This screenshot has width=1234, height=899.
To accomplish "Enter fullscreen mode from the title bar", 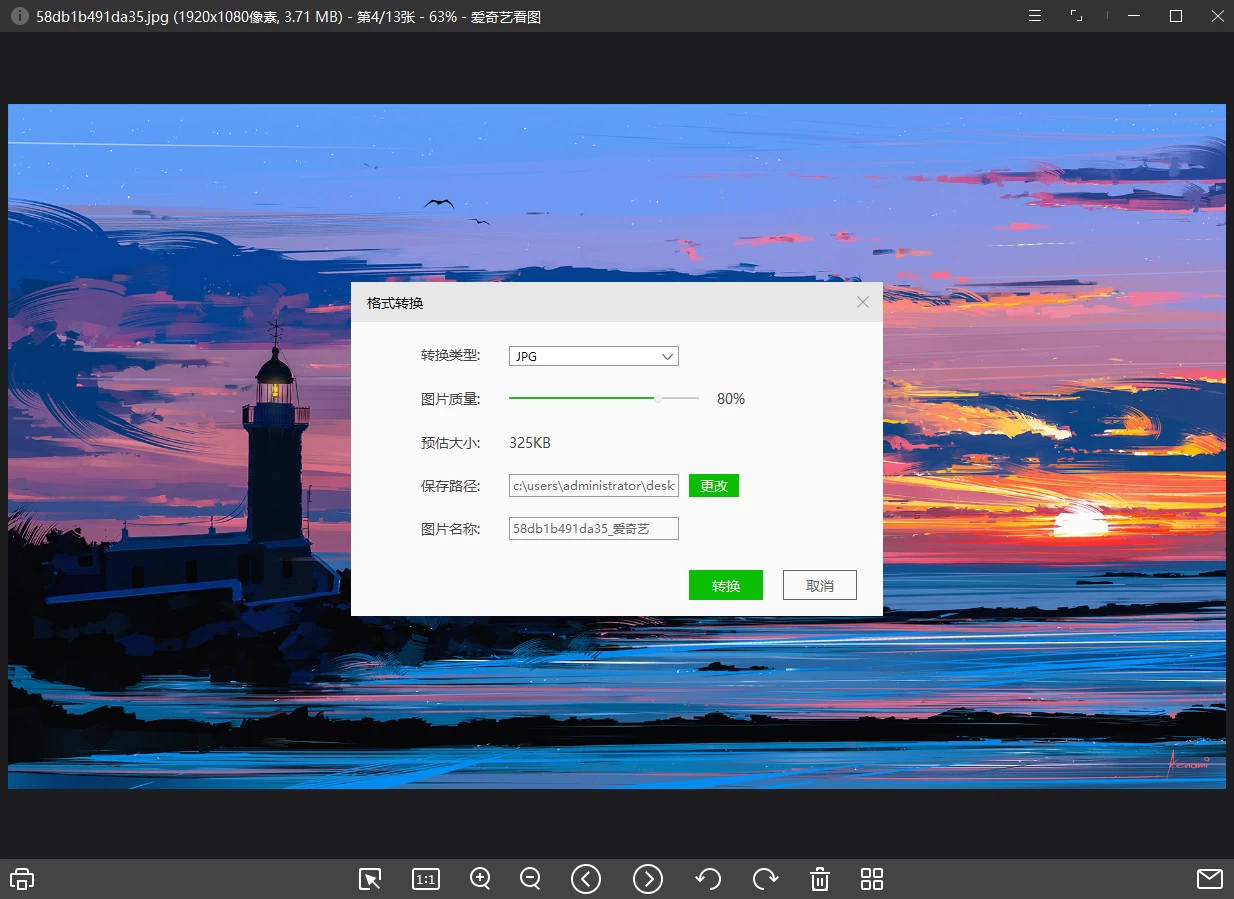I will pos(1076,16).
